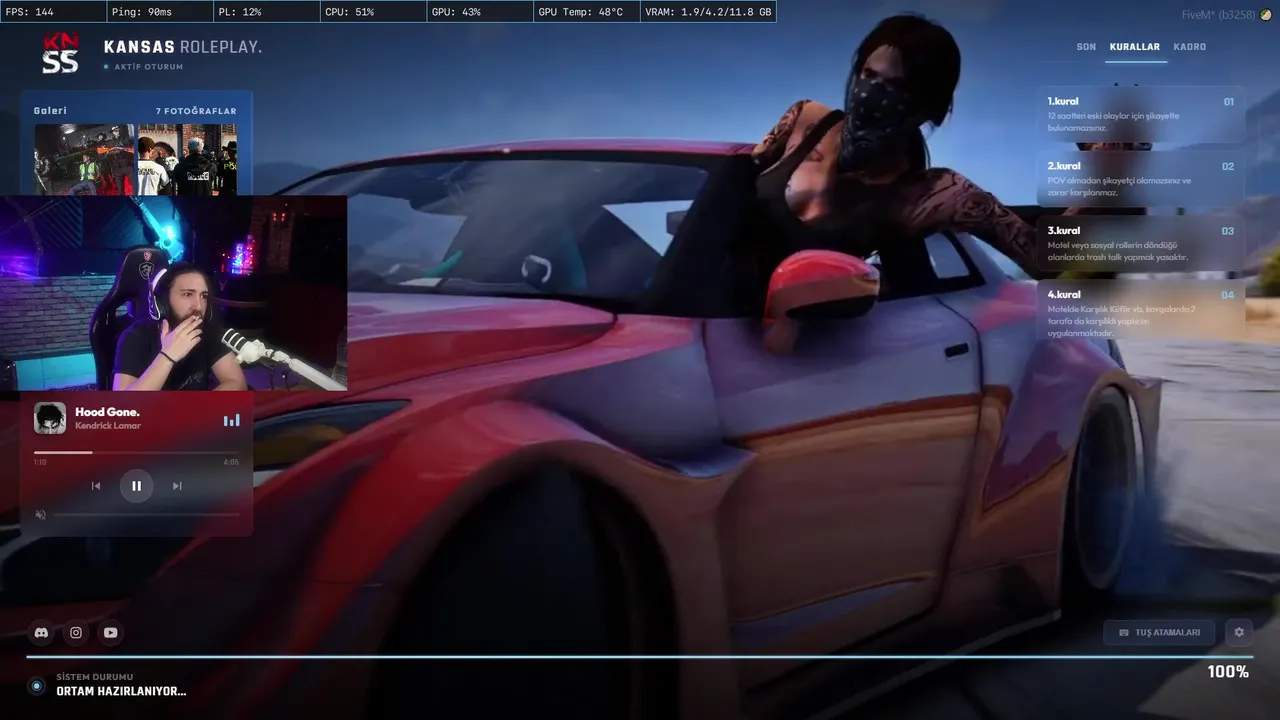Click the 100% loading percentage
This screenshot has width=1280, height=720.
(1228, 672)
